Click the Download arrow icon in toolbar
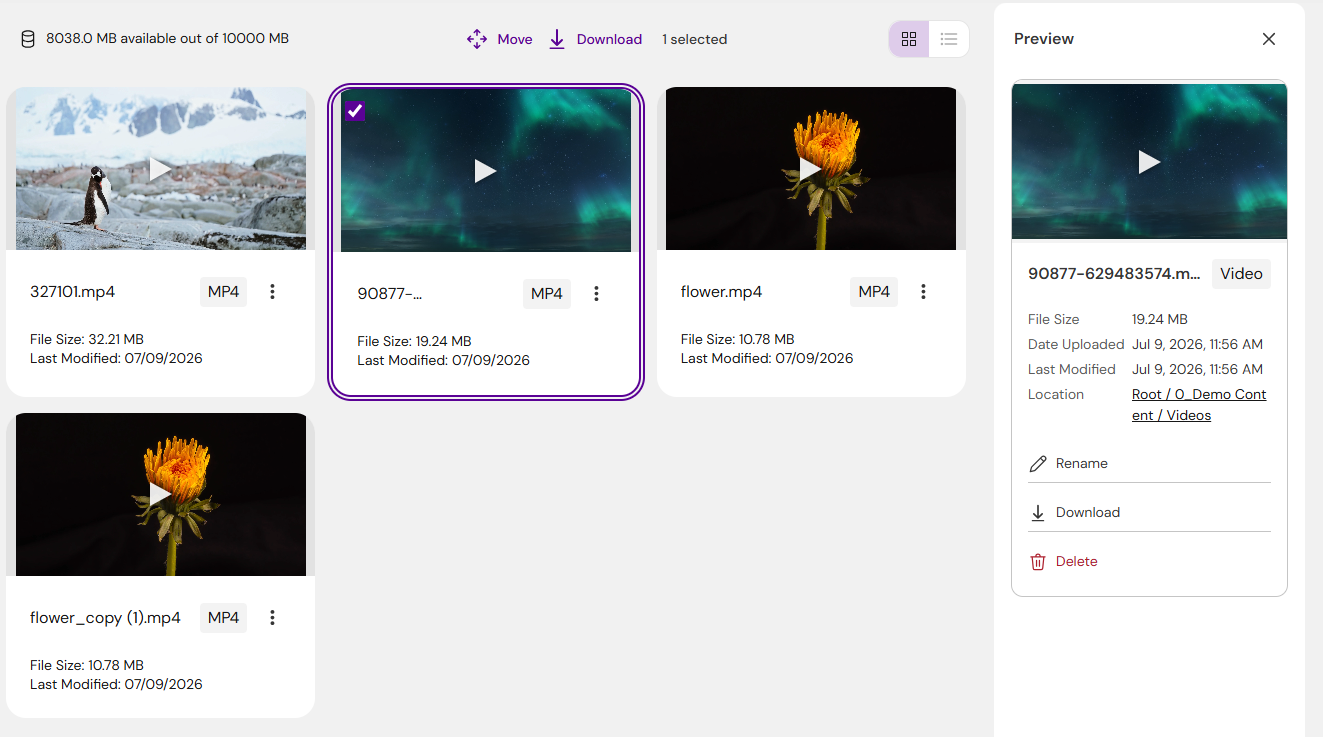 pos(557,39)
